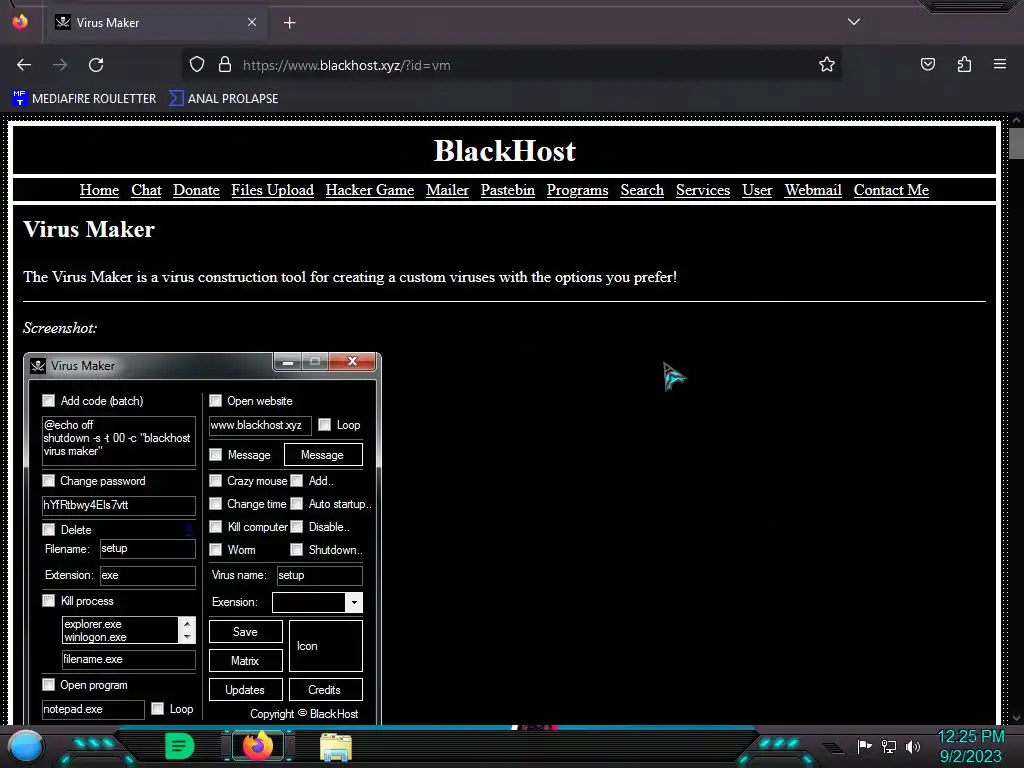Open the extensions puzzle icon
Screen dimensions: 1024x768
coord(964,65)
